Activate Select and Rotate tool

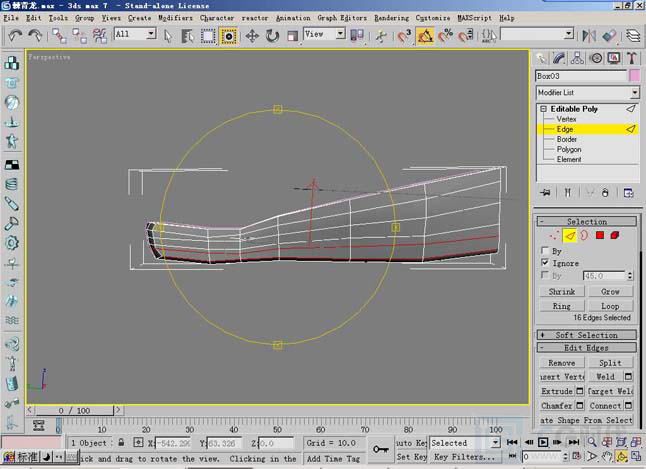(x=272, y=36)
